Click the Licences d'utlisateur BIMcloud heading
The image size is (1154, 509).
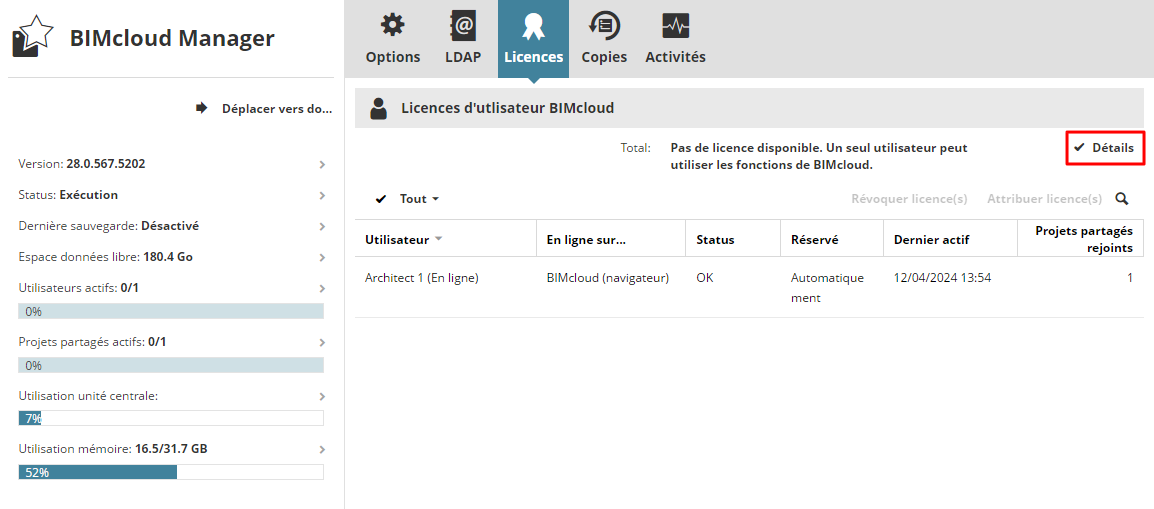[x=508, y=108]
